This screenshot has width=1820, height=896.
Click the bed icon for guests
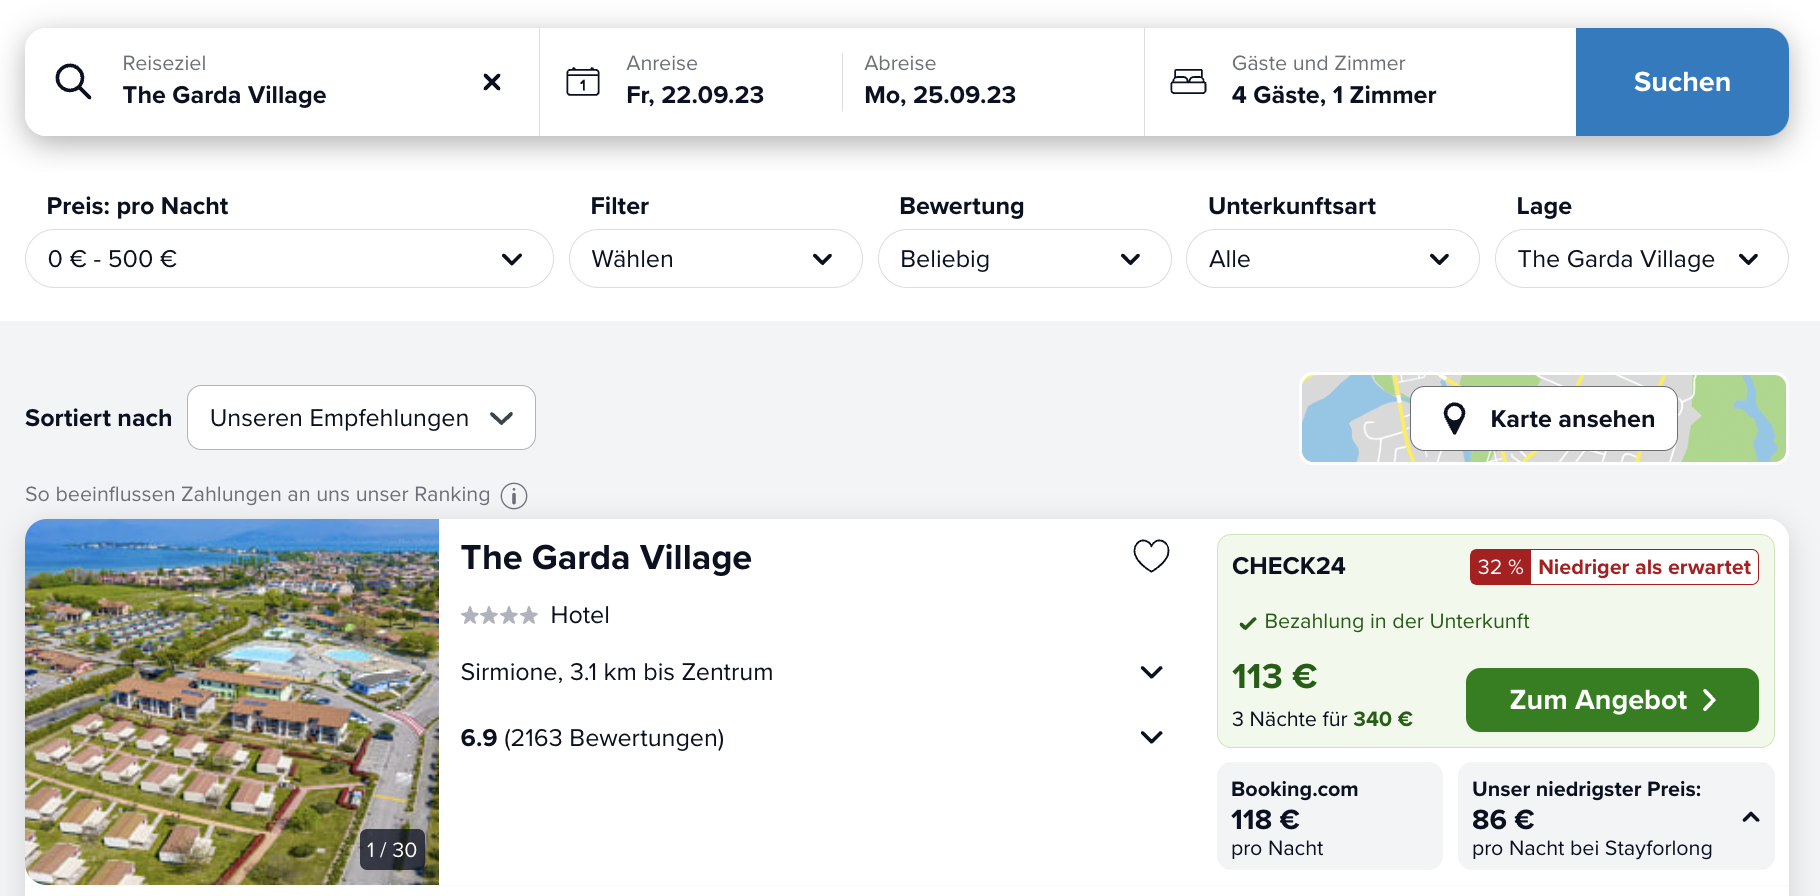click(x=1188, y=81)
